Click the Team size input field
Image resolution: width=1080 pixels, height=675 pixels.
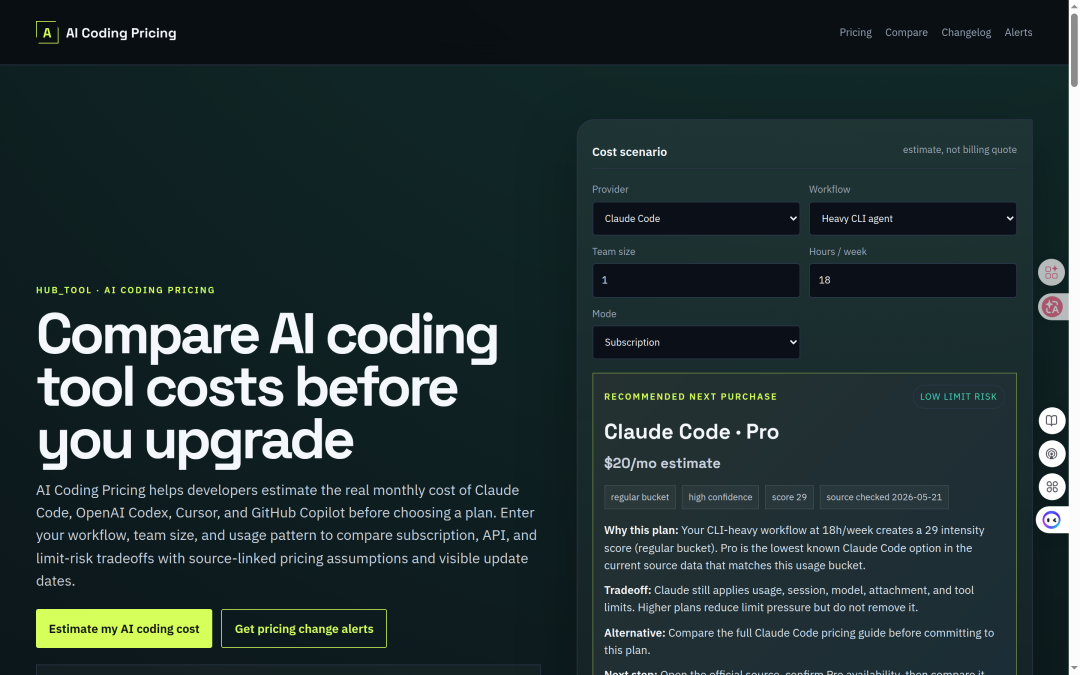(x=696, y=280)
